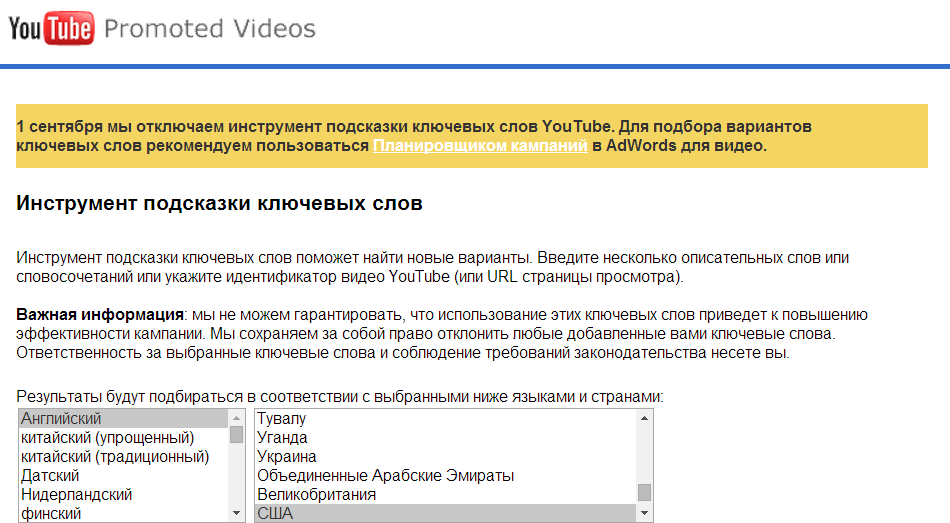Pick Великобритания in country list
This screenshot has height=523, width=950.
click(x=445, y=495)
